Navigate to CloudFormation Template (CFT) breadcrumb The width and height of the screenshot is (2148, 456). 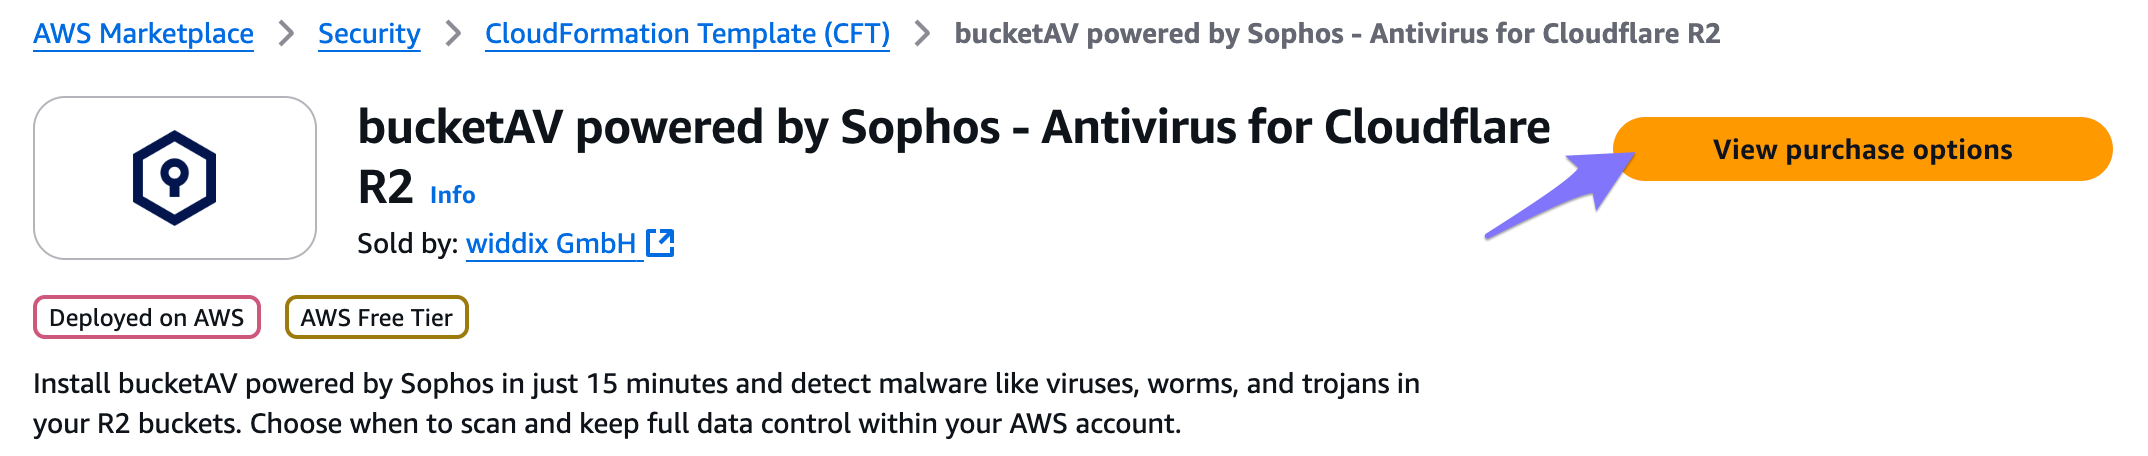click(687, 34)
